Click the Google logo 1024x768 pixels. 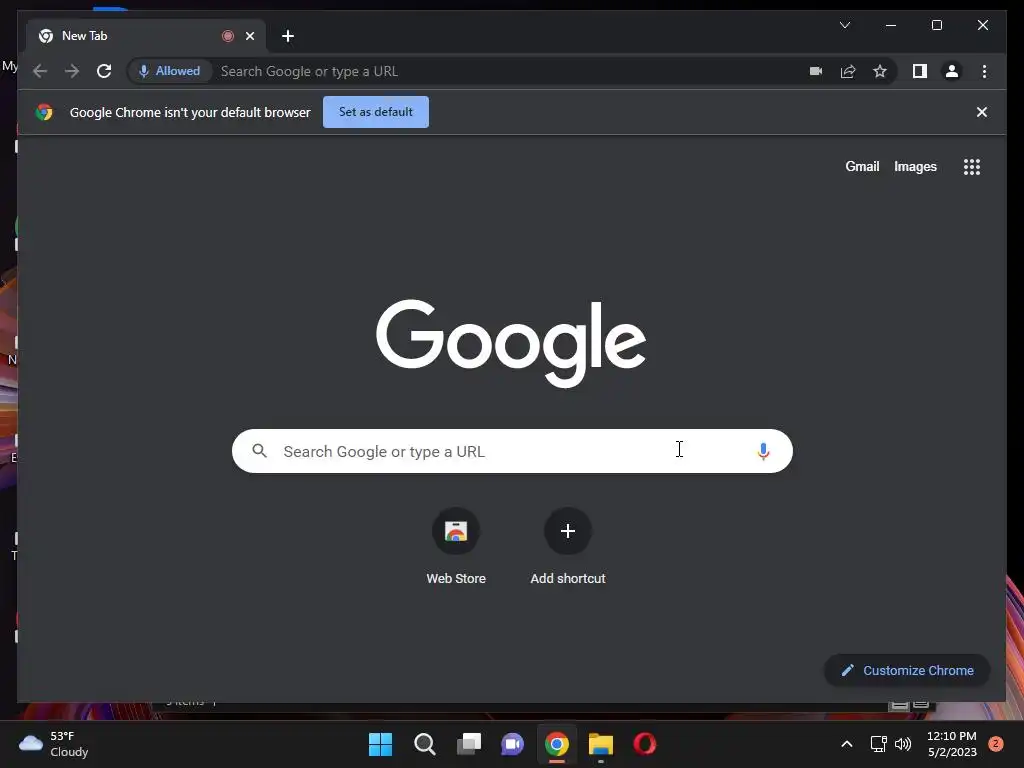click(x=511, y=343)
